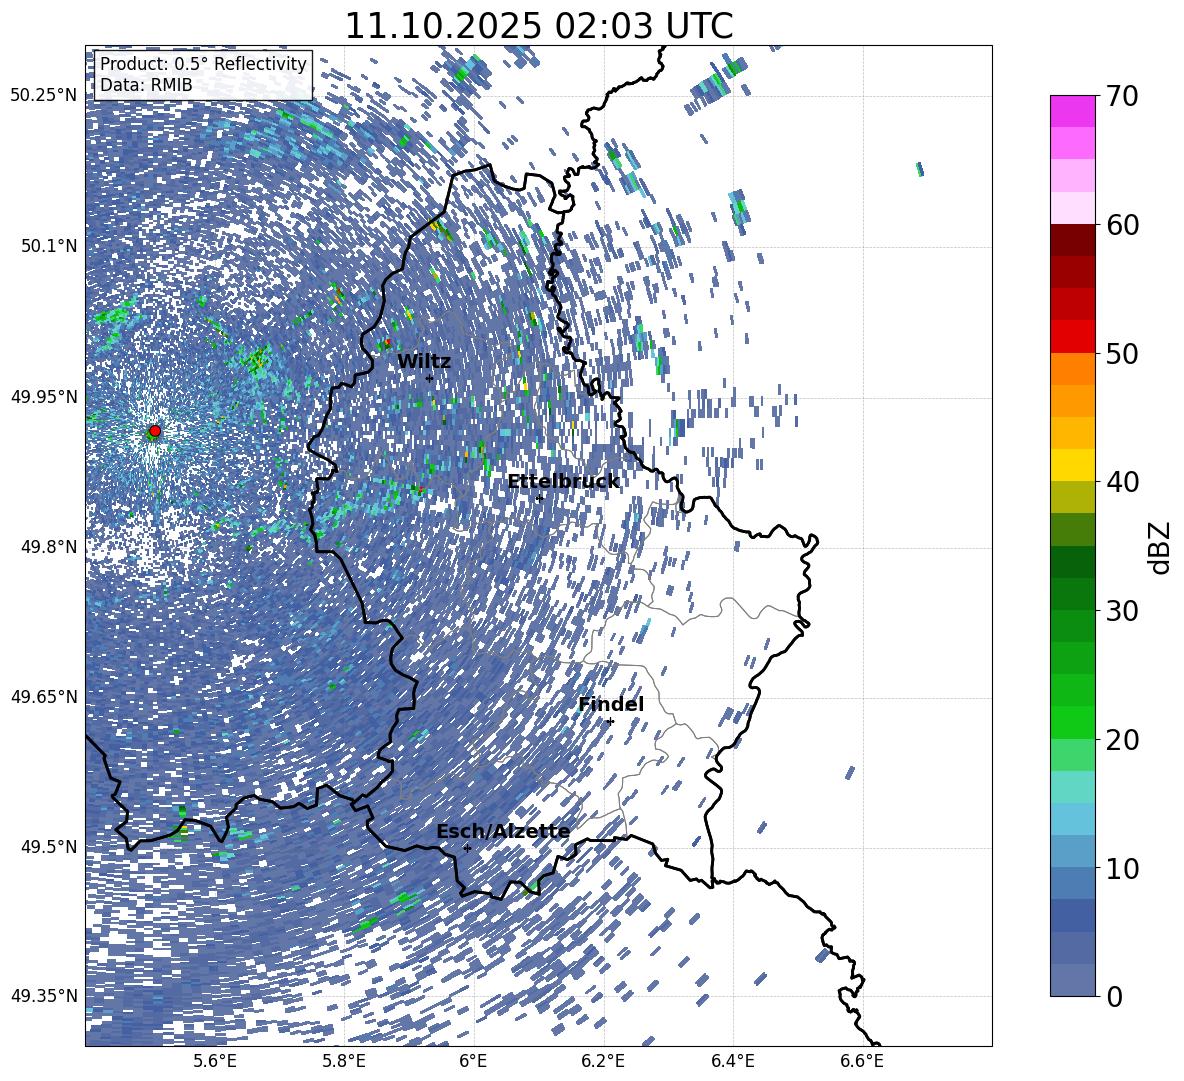
Task: Click the 5.8°E longitude tick label
Action: point(344,1061)
